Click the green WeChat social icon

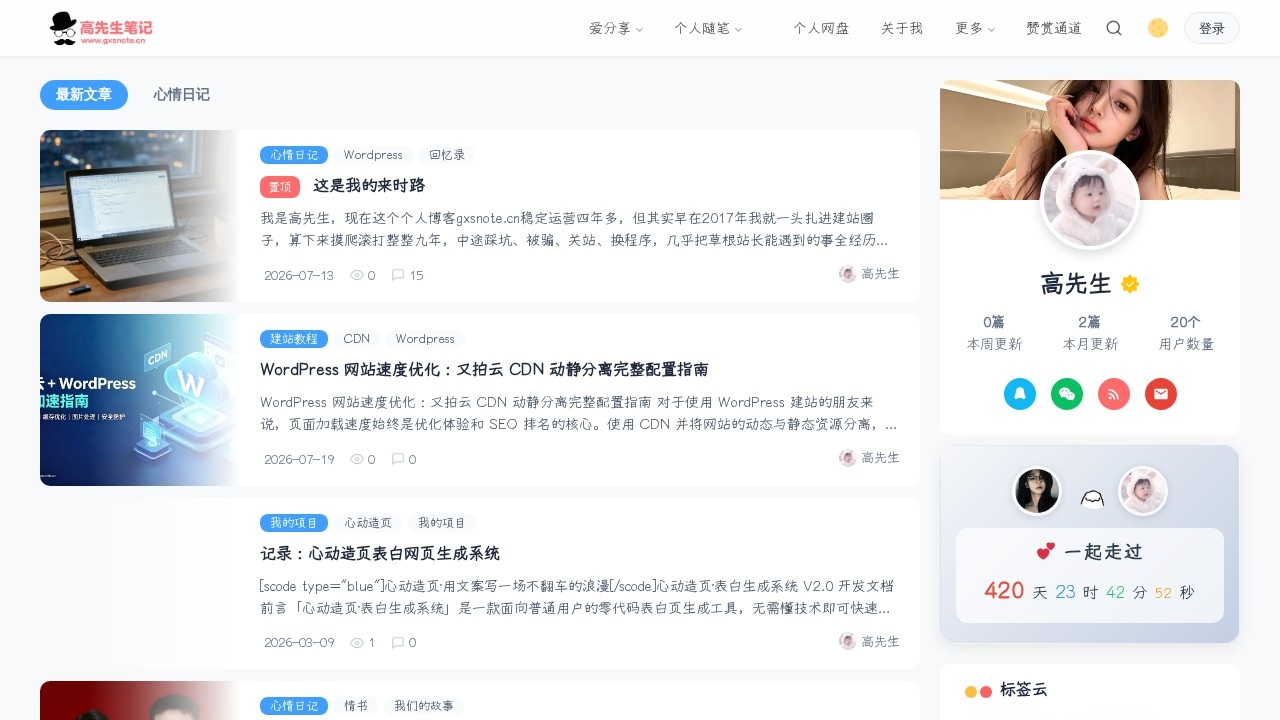(x=1067, y=394)
